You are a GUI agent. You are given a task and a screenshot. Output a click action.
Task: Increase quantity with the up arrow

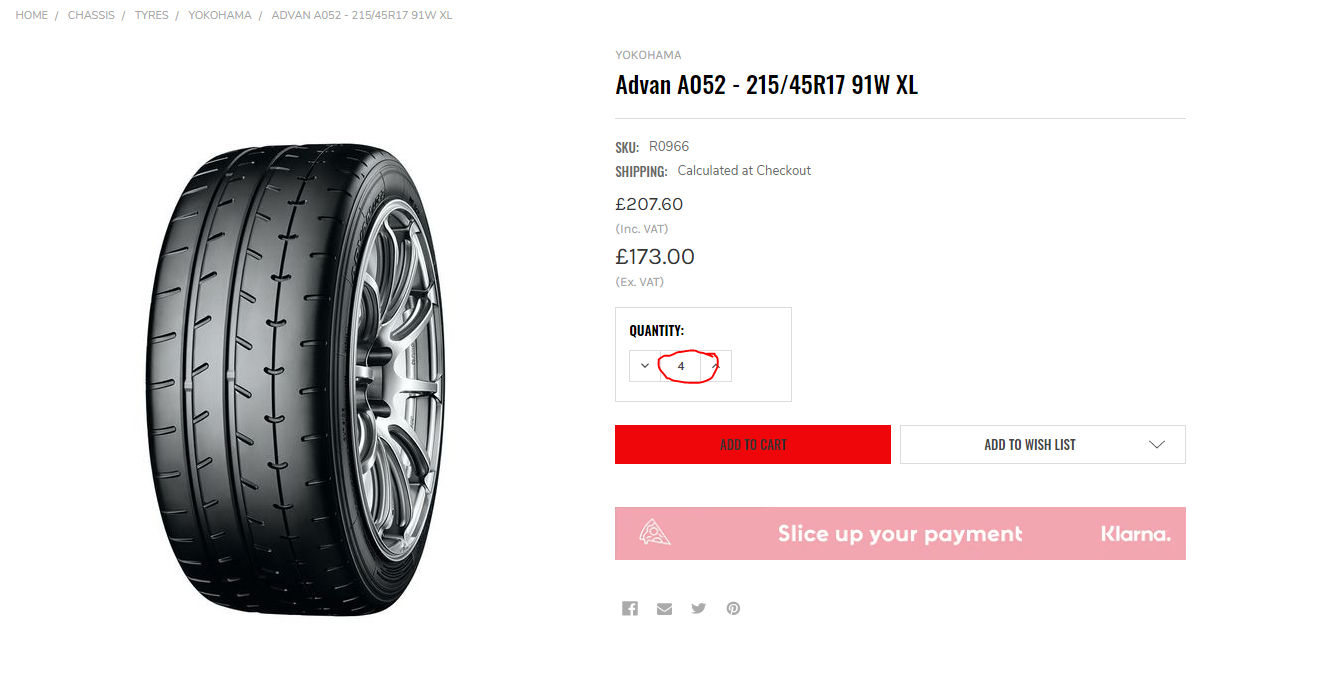click(716, 366)
